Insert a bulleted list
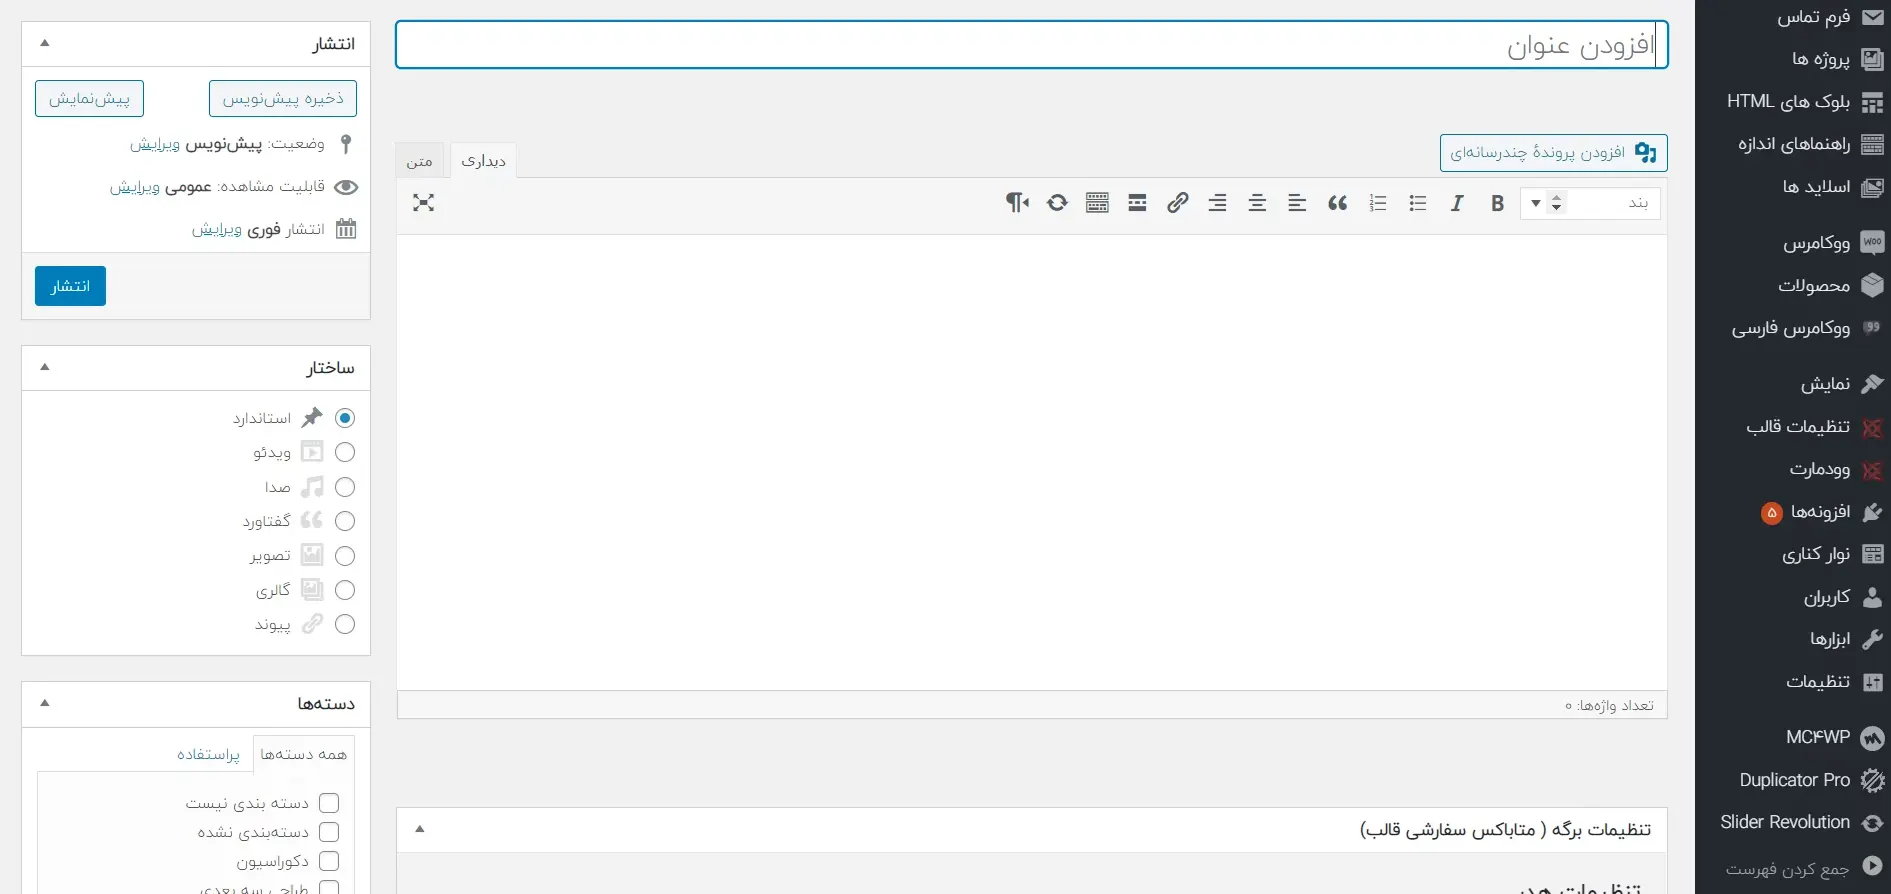This screenshot has height=894, width=1891. click(1417, 203)
